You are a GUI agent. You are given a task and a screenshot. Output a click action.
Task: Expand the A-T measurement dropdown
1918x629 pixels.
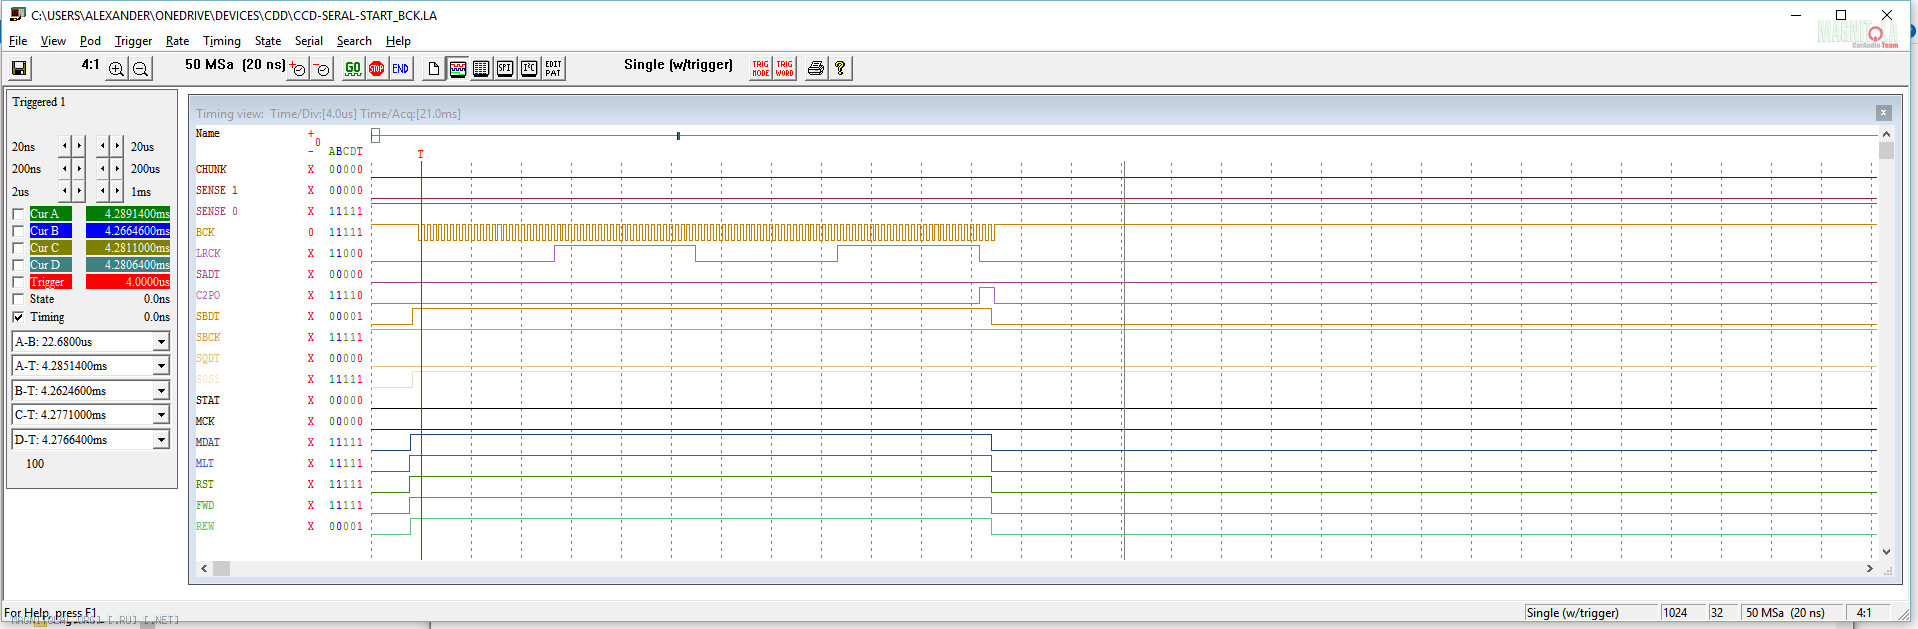click(161, 366)
